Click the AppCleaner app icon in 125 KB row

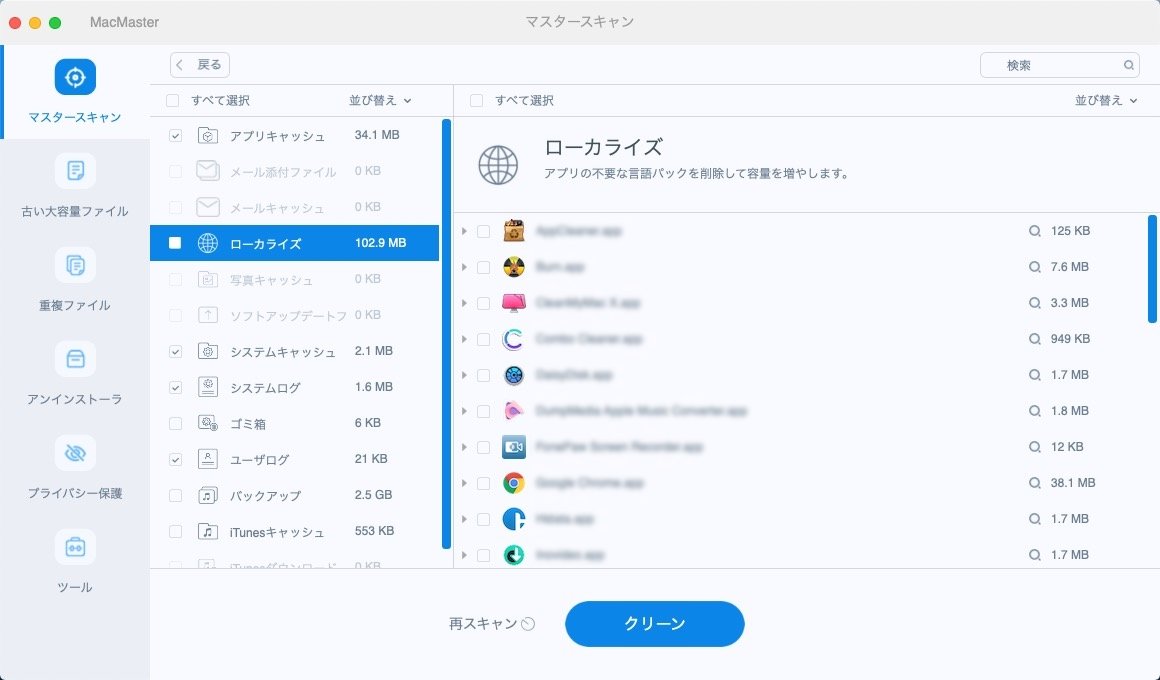click(513, 231)
